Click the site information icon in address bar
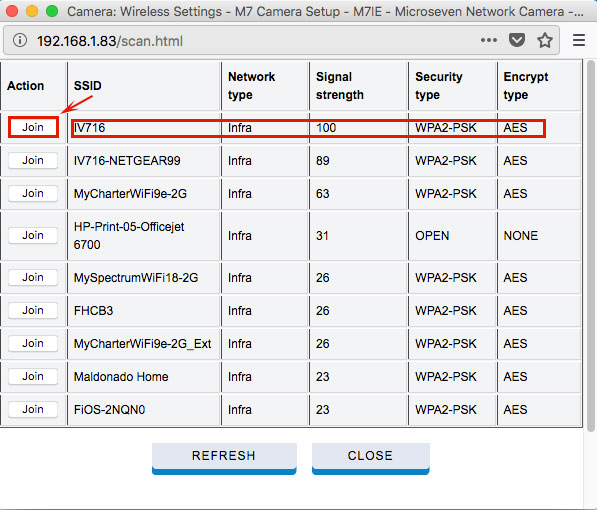Image resolution: width=597 pixels, height=510 pixels. tap(20, 40)
